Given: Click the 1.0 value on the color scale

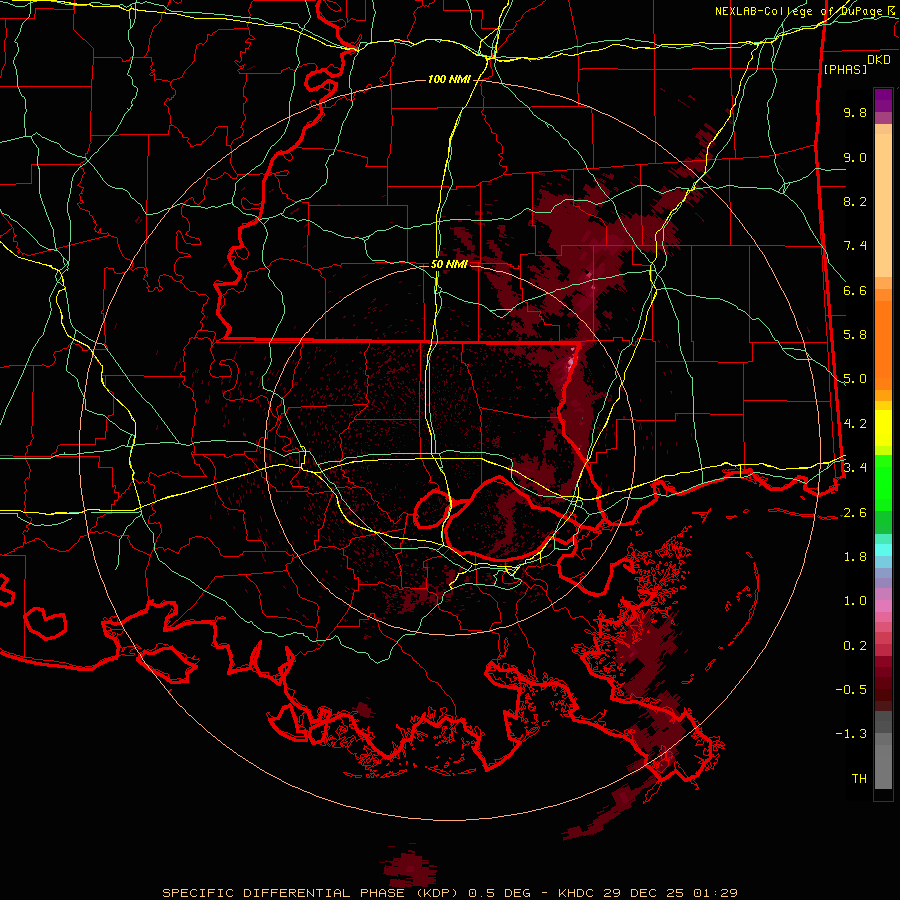Looking at the screenshot, I should [855, 600].
